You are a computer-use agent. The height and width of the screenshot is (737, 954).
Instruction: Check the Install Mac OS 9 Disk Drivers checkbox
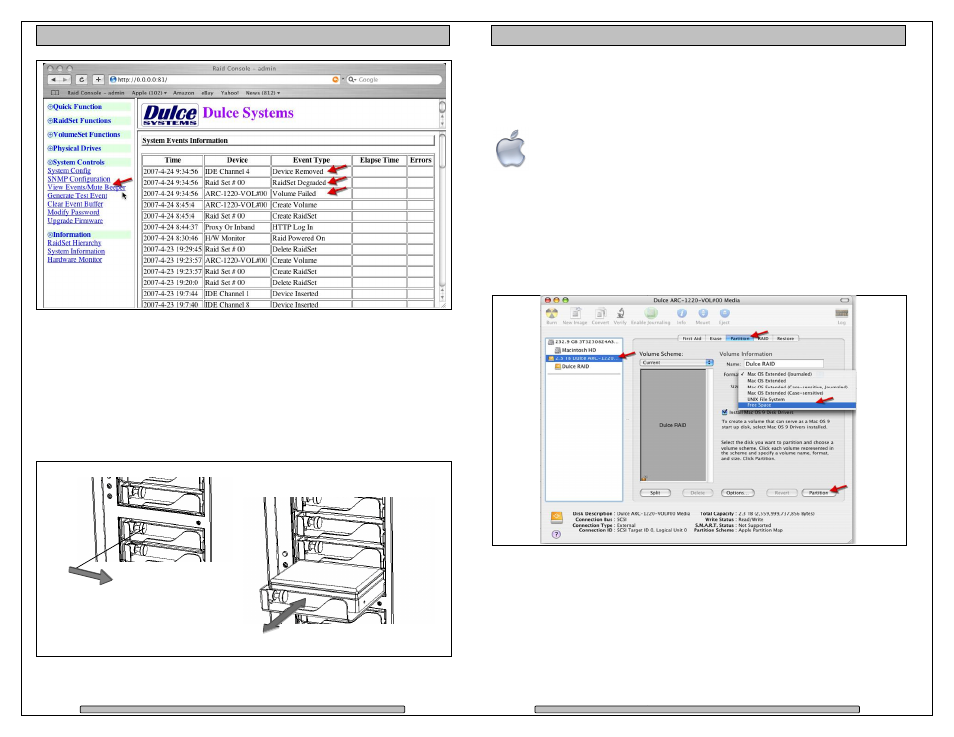point(724,412)
